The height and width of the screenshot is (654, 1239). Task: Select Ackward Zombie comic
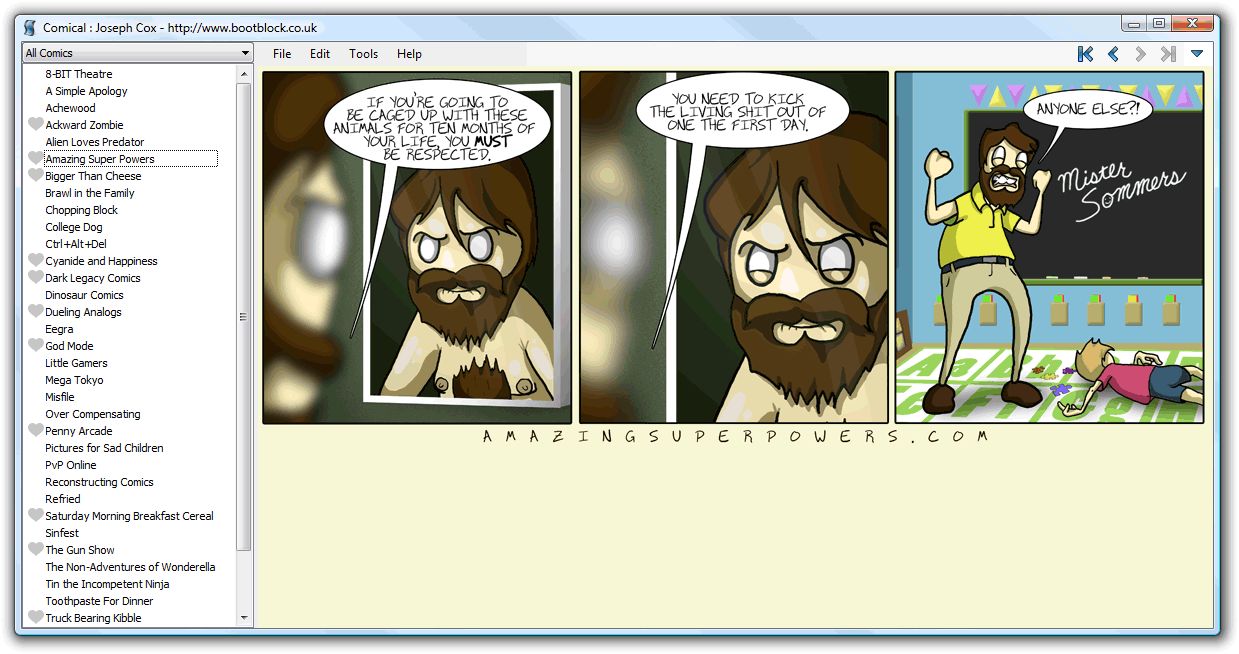[84, 125]
